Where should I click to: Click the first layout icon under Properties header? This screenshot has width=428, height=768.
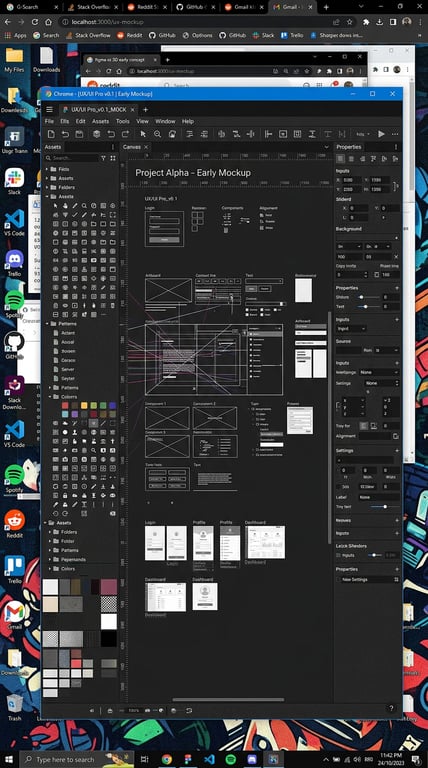pyautogui.click(x=341, y=158)
